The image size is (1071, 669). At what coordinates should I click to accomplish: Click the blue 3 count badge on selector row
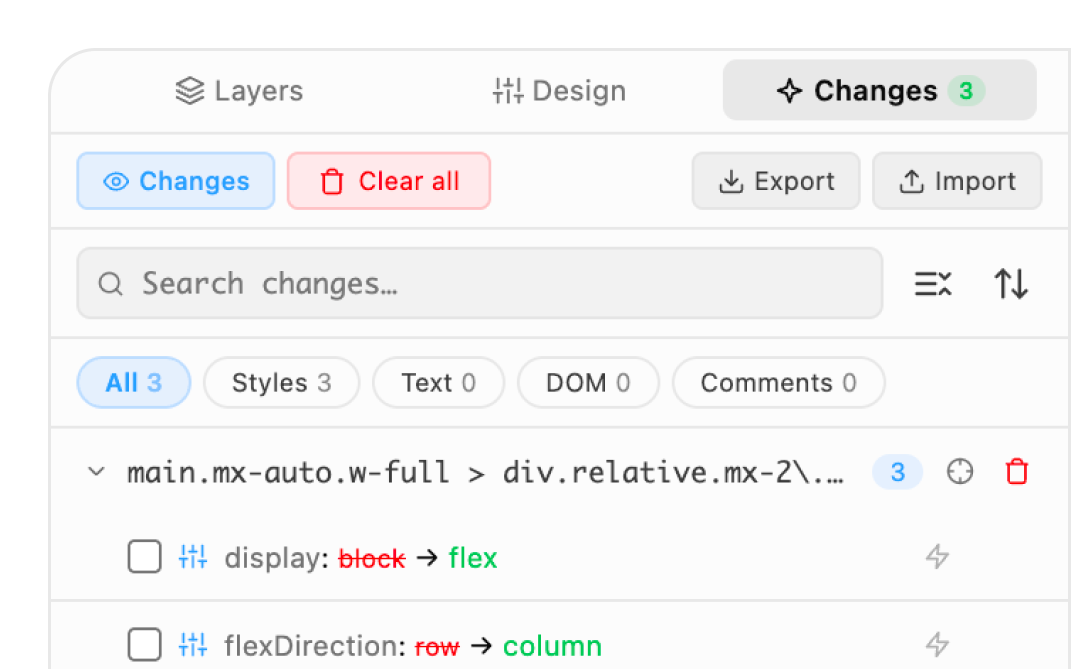(898, 472)
